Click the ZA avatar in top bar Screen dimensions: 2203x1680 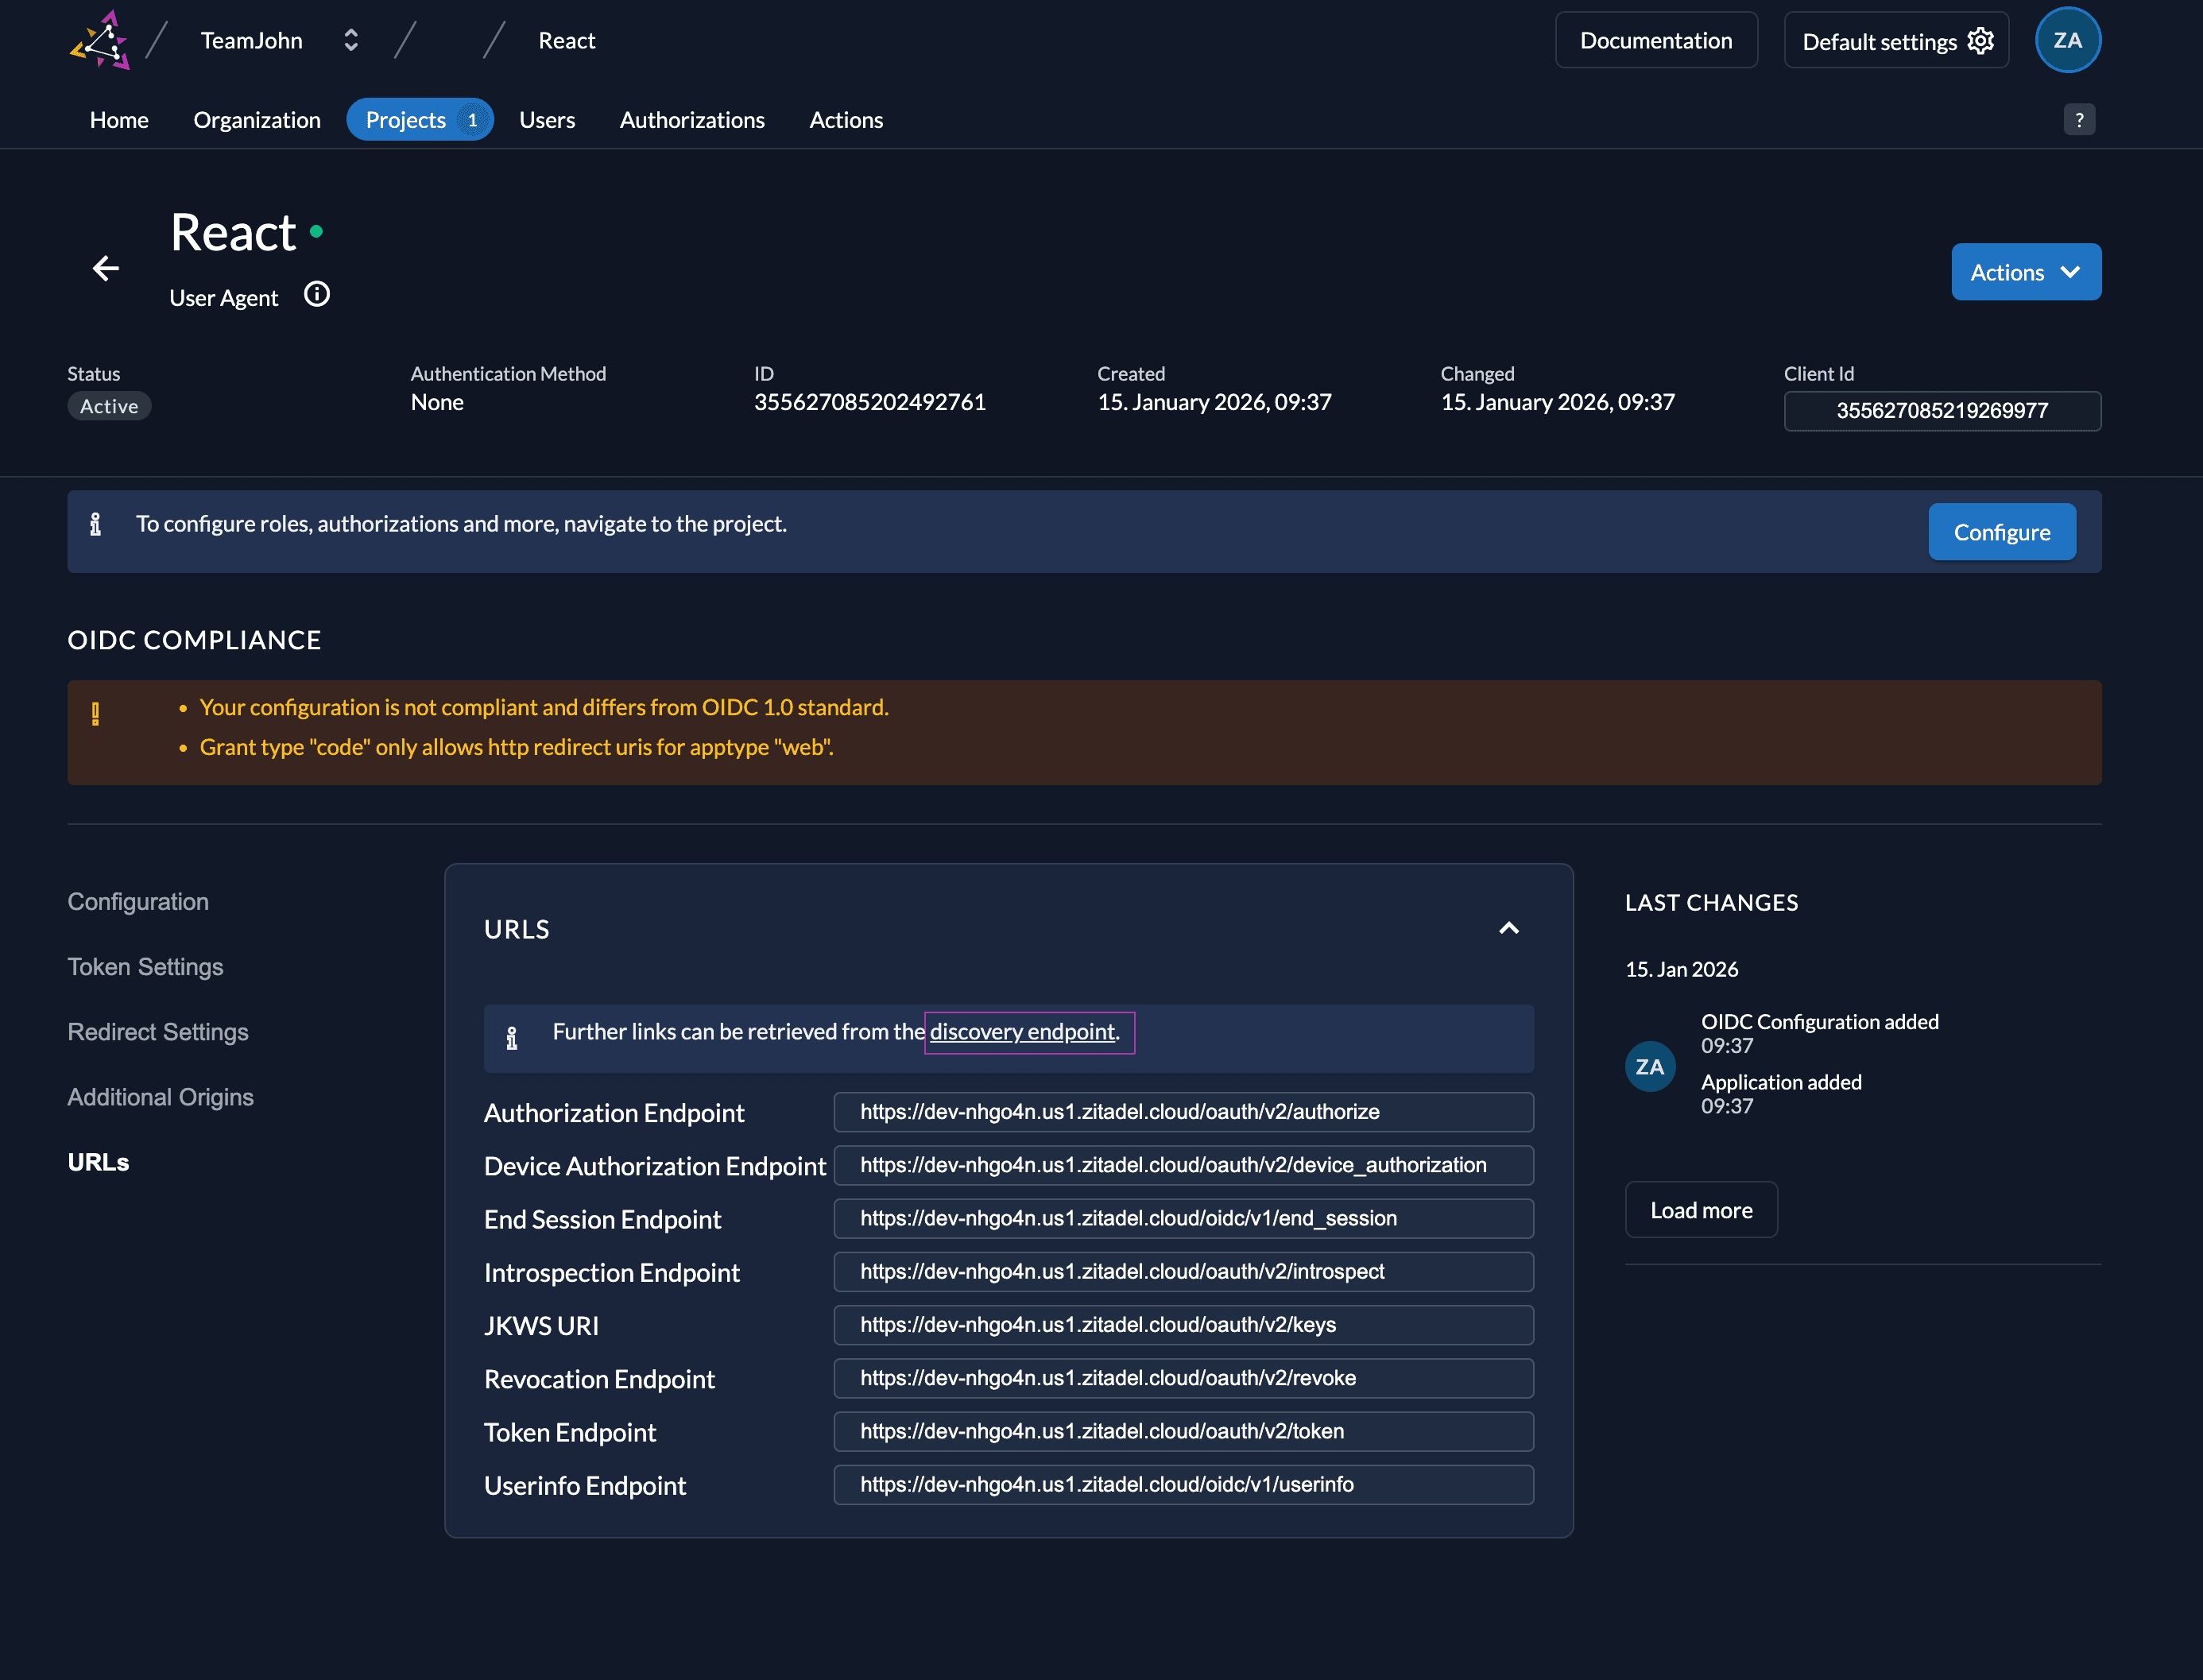pos(2067,41)
